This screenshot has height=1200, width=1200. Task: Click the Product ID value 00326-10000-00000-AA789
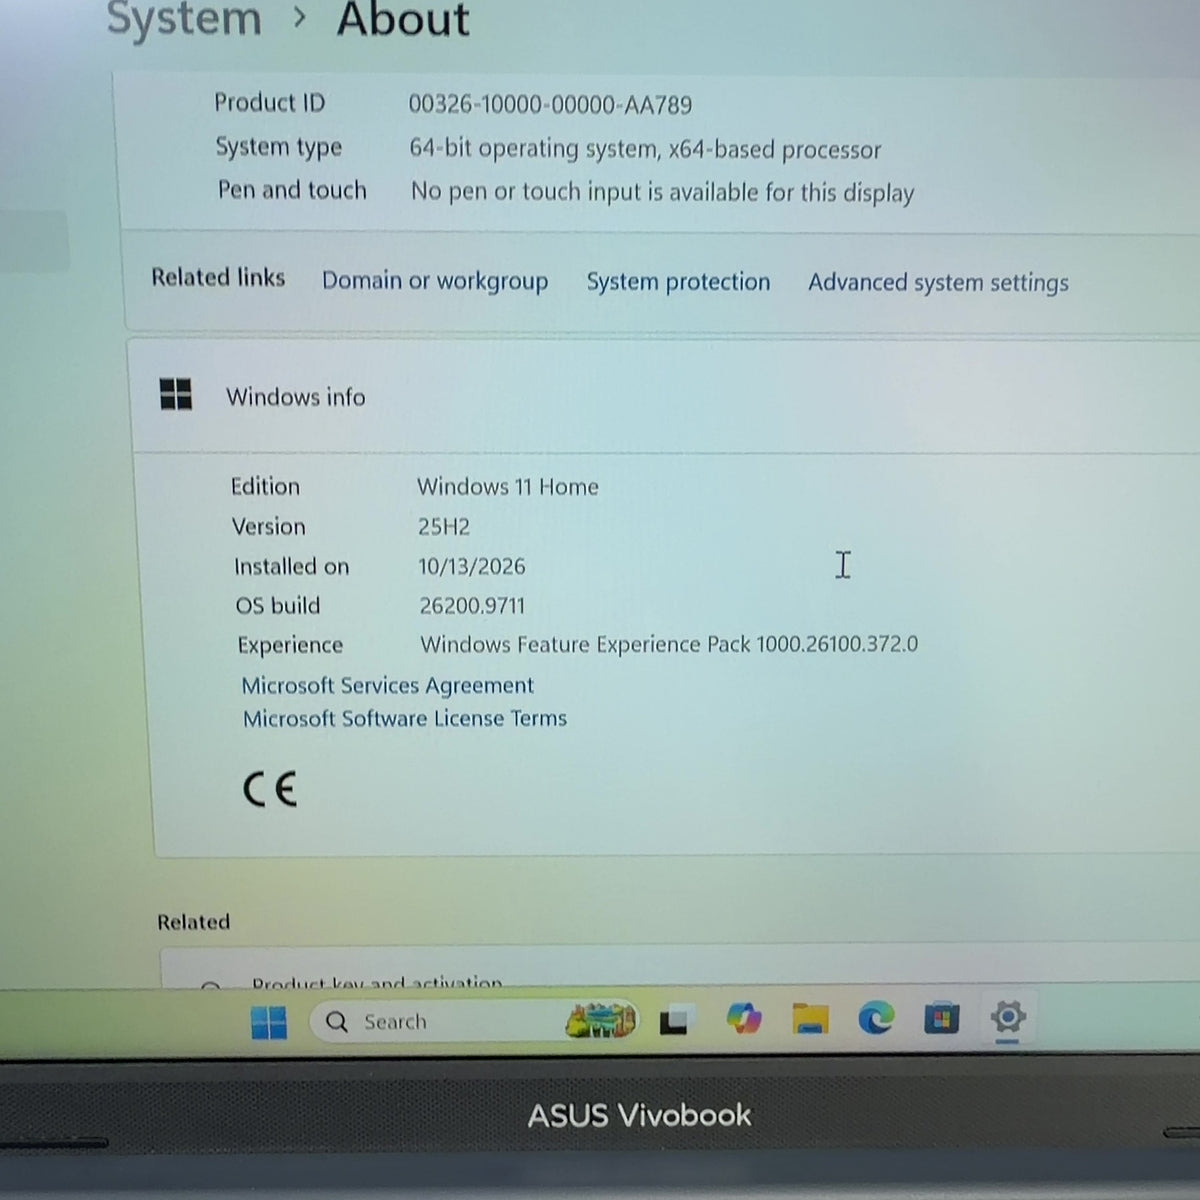point(550,104)
